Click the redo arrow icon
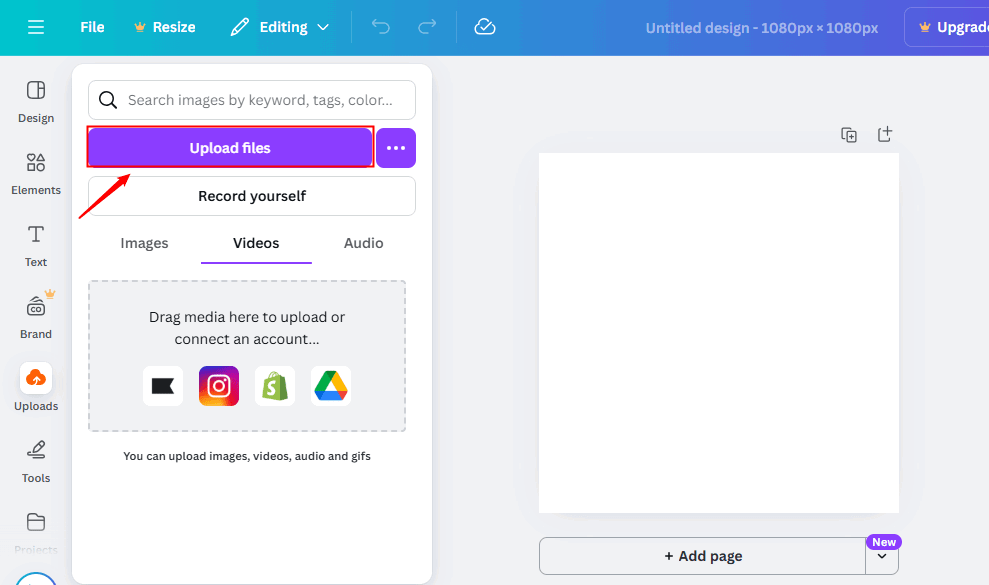This screenshot has height=585, width=989. (x=426, y=27)
